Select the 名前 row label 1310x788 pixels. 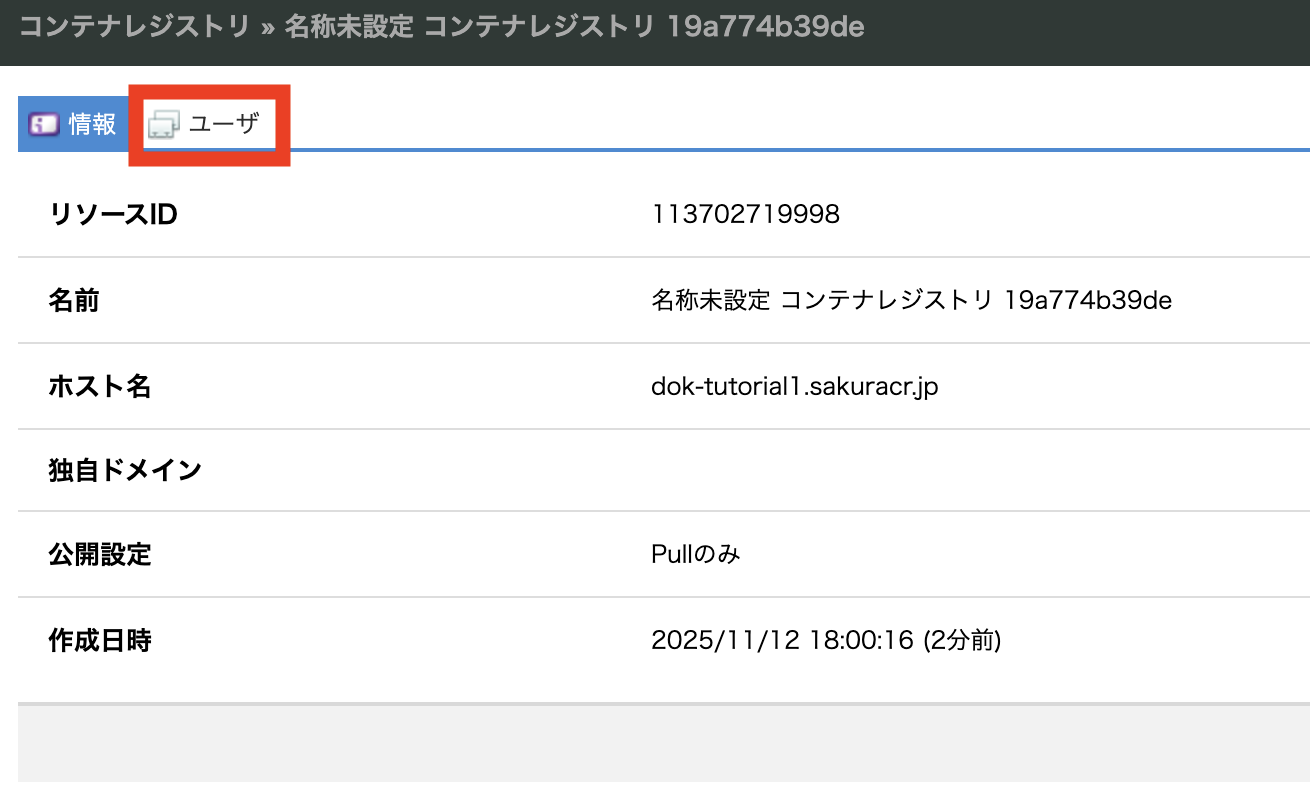(74, 300)
